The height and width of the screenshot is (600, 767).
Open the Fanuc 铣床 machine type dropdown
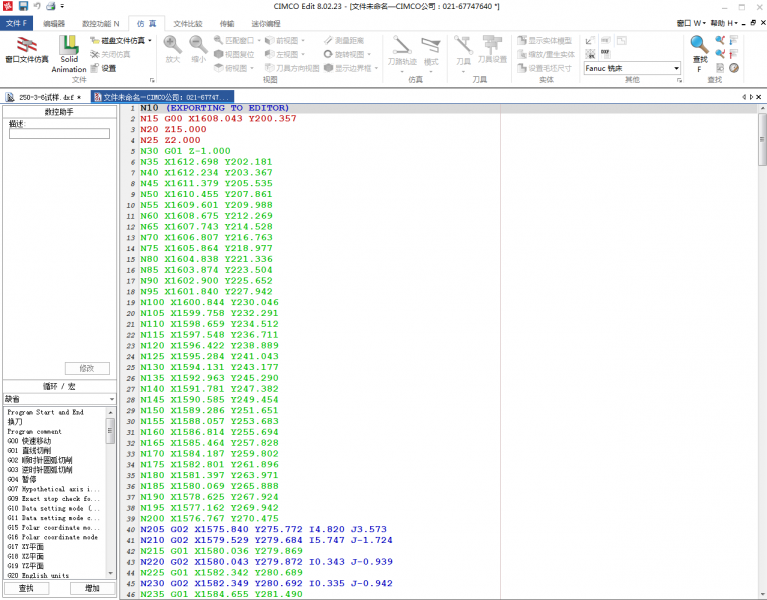pyautogui.click(x=677, y=68)
